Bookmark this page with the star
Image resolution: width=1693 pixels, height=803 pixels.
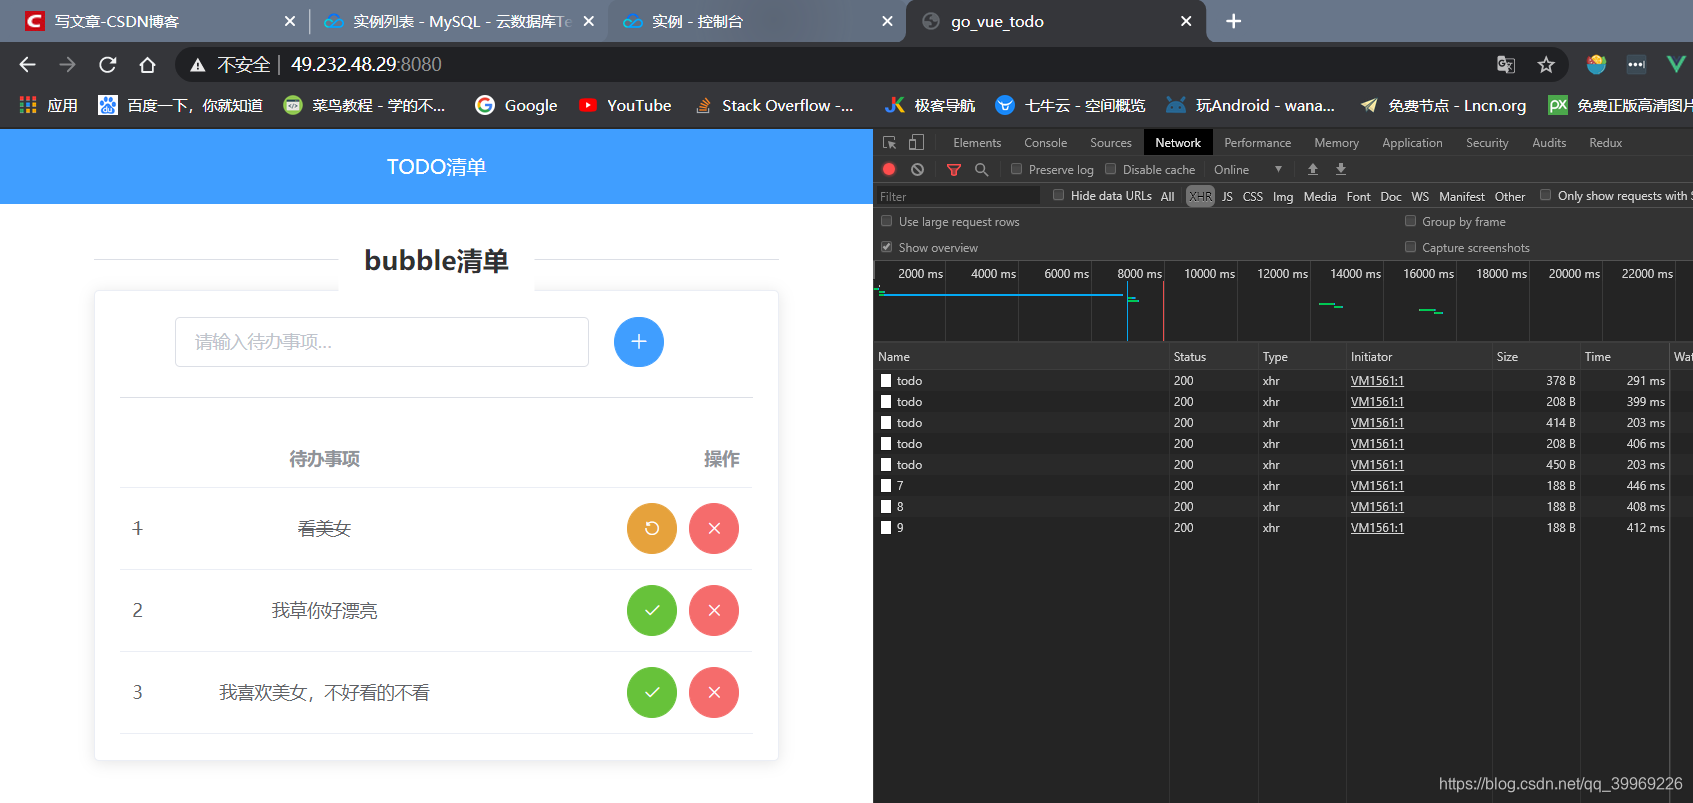[x=1546, y=65]
